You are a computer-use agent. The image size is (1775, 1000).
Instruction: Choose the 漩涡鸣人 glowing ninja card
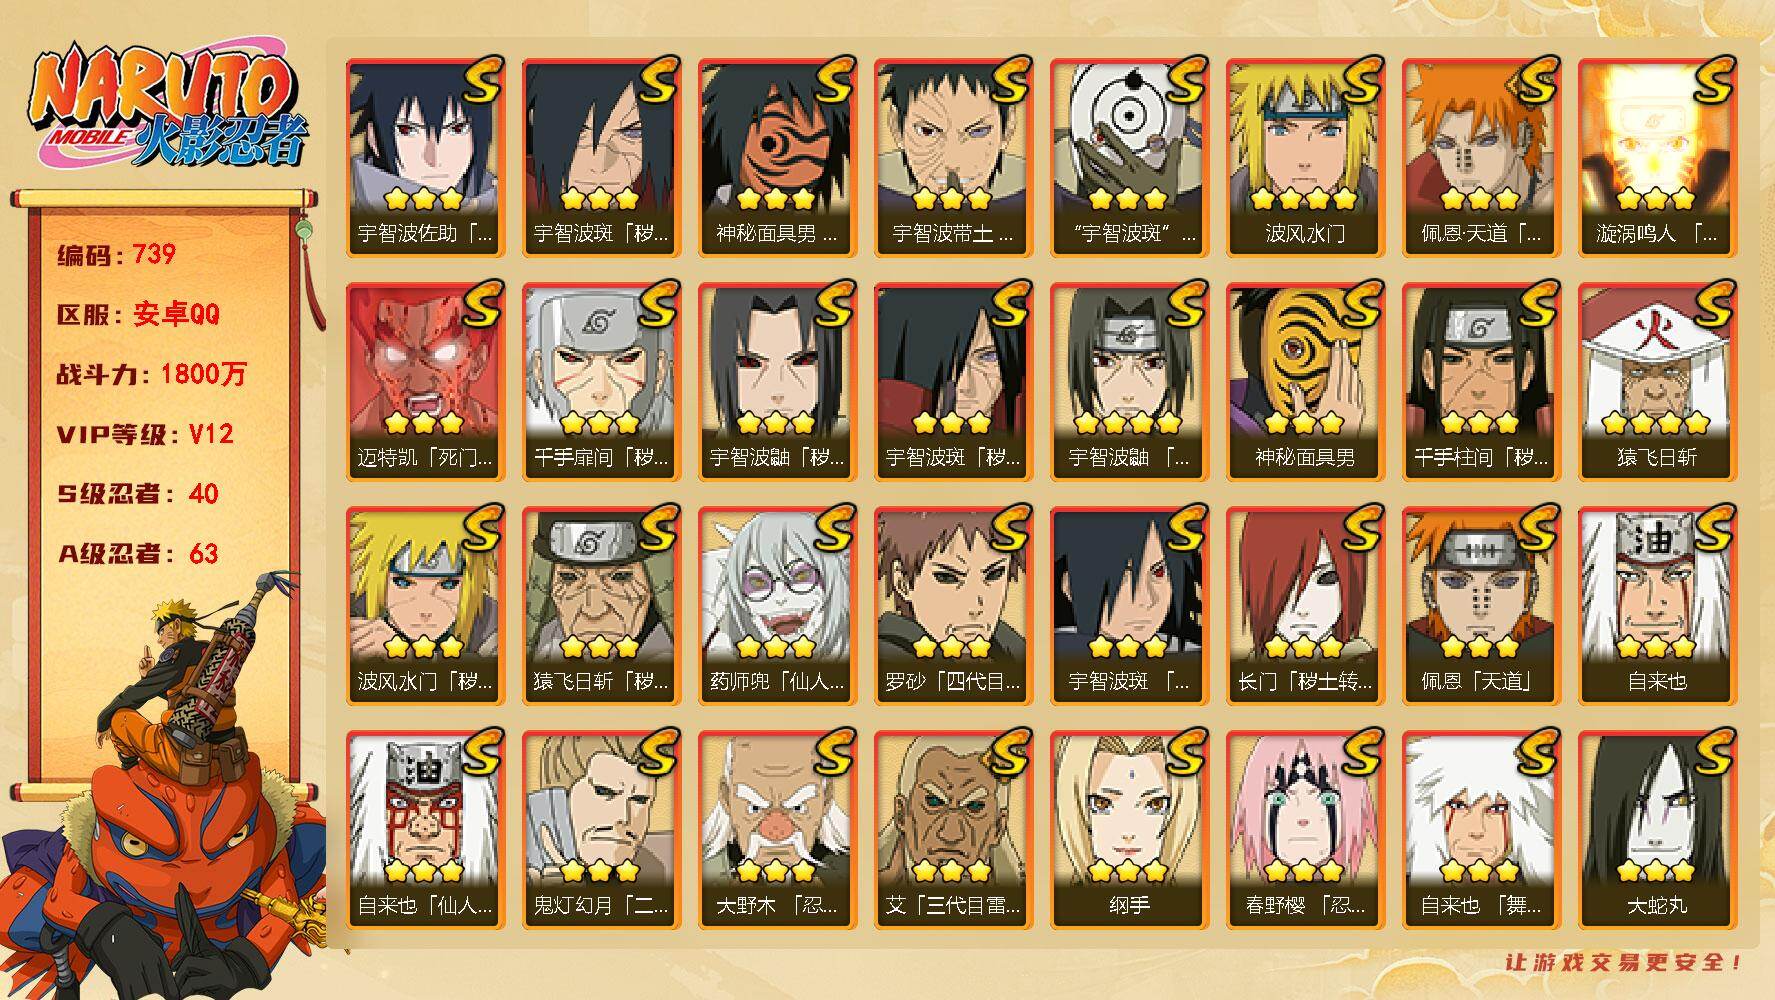pos(1657,158)
